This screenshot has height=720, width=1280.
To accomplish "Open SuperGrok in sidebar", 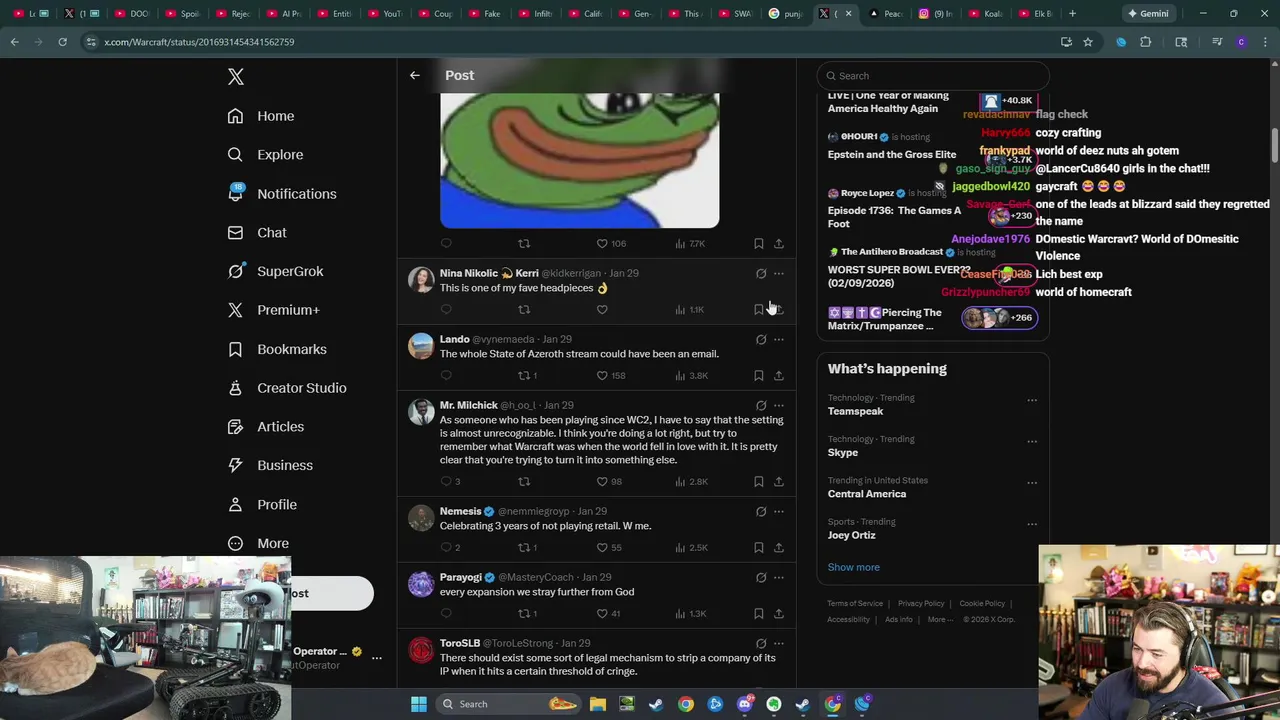I will (x=275, y=272).
